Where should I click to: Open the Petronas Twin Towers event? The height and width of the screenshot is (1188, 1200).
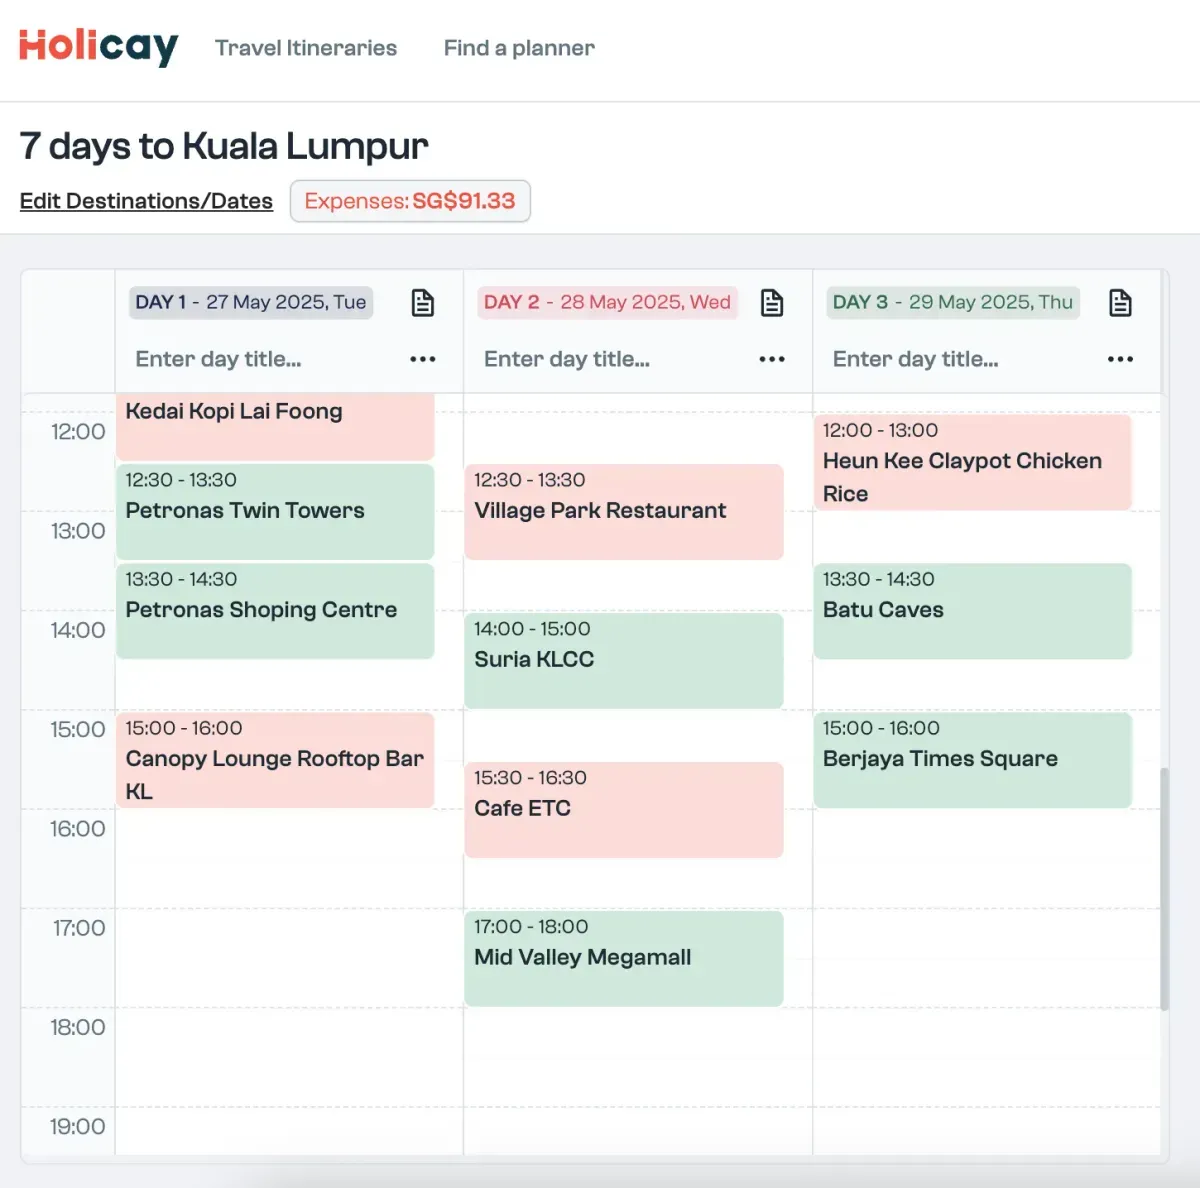coord(275,511)
